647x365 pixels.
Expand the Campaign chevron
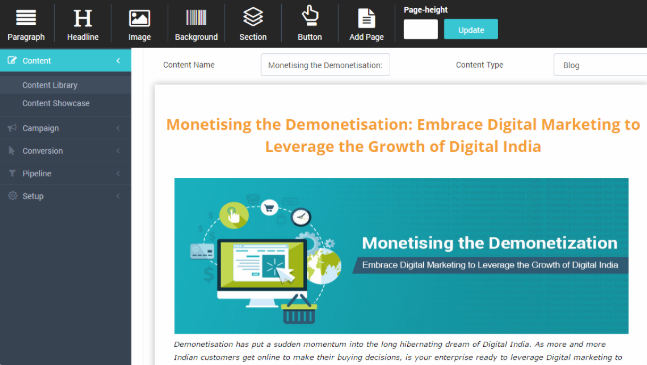[118, 128]
